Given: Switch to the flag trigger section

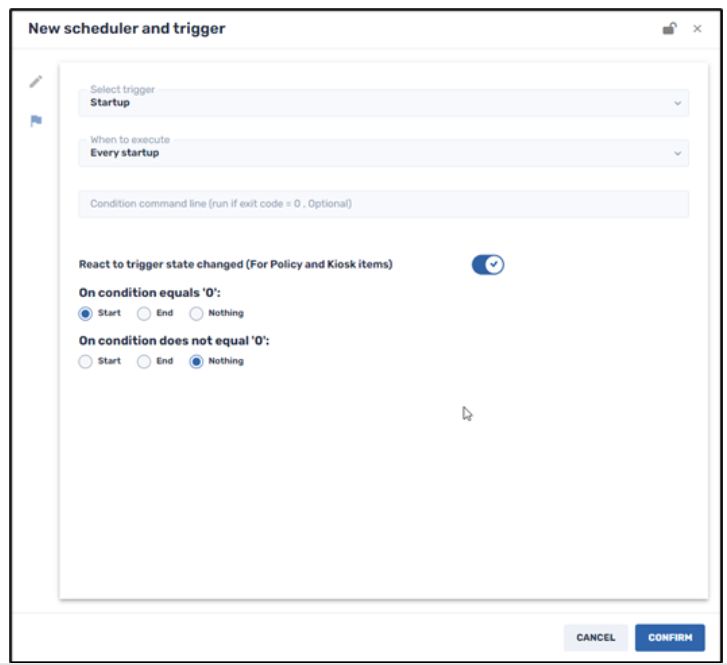Looking at the screenshot, I should click(x=36, y=121).
